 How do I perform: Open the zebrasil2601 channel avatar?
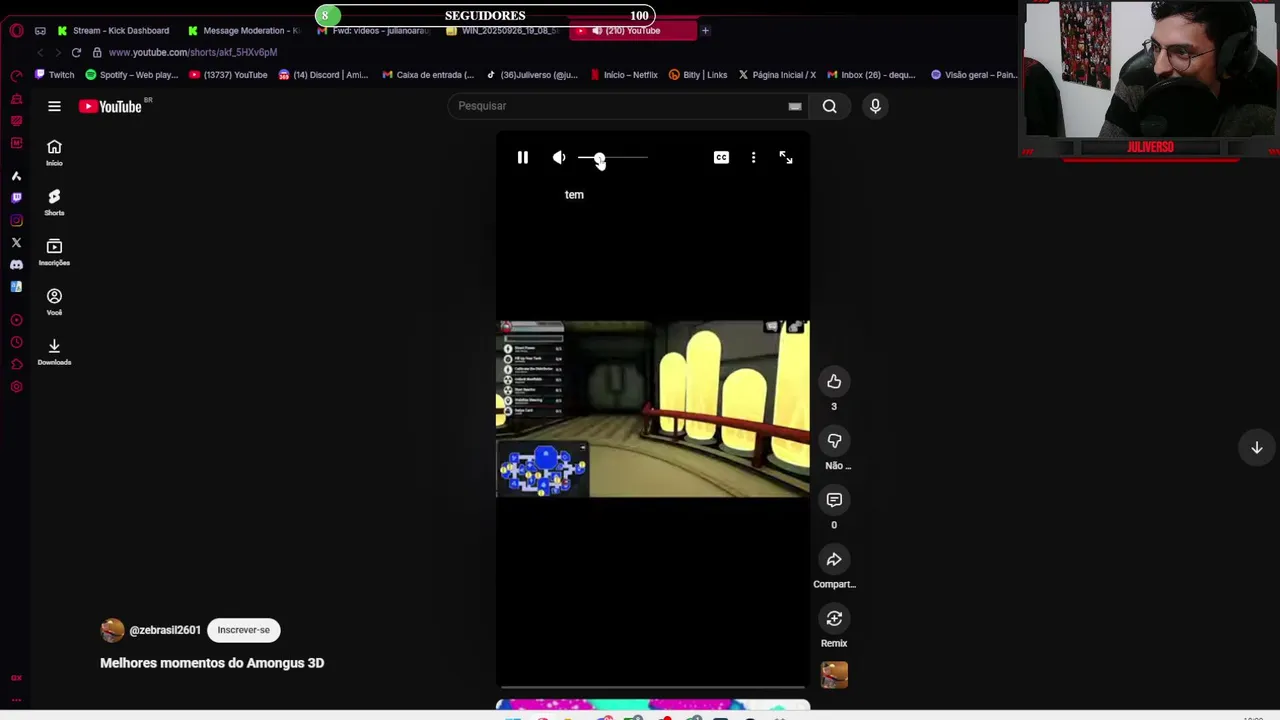112,630
